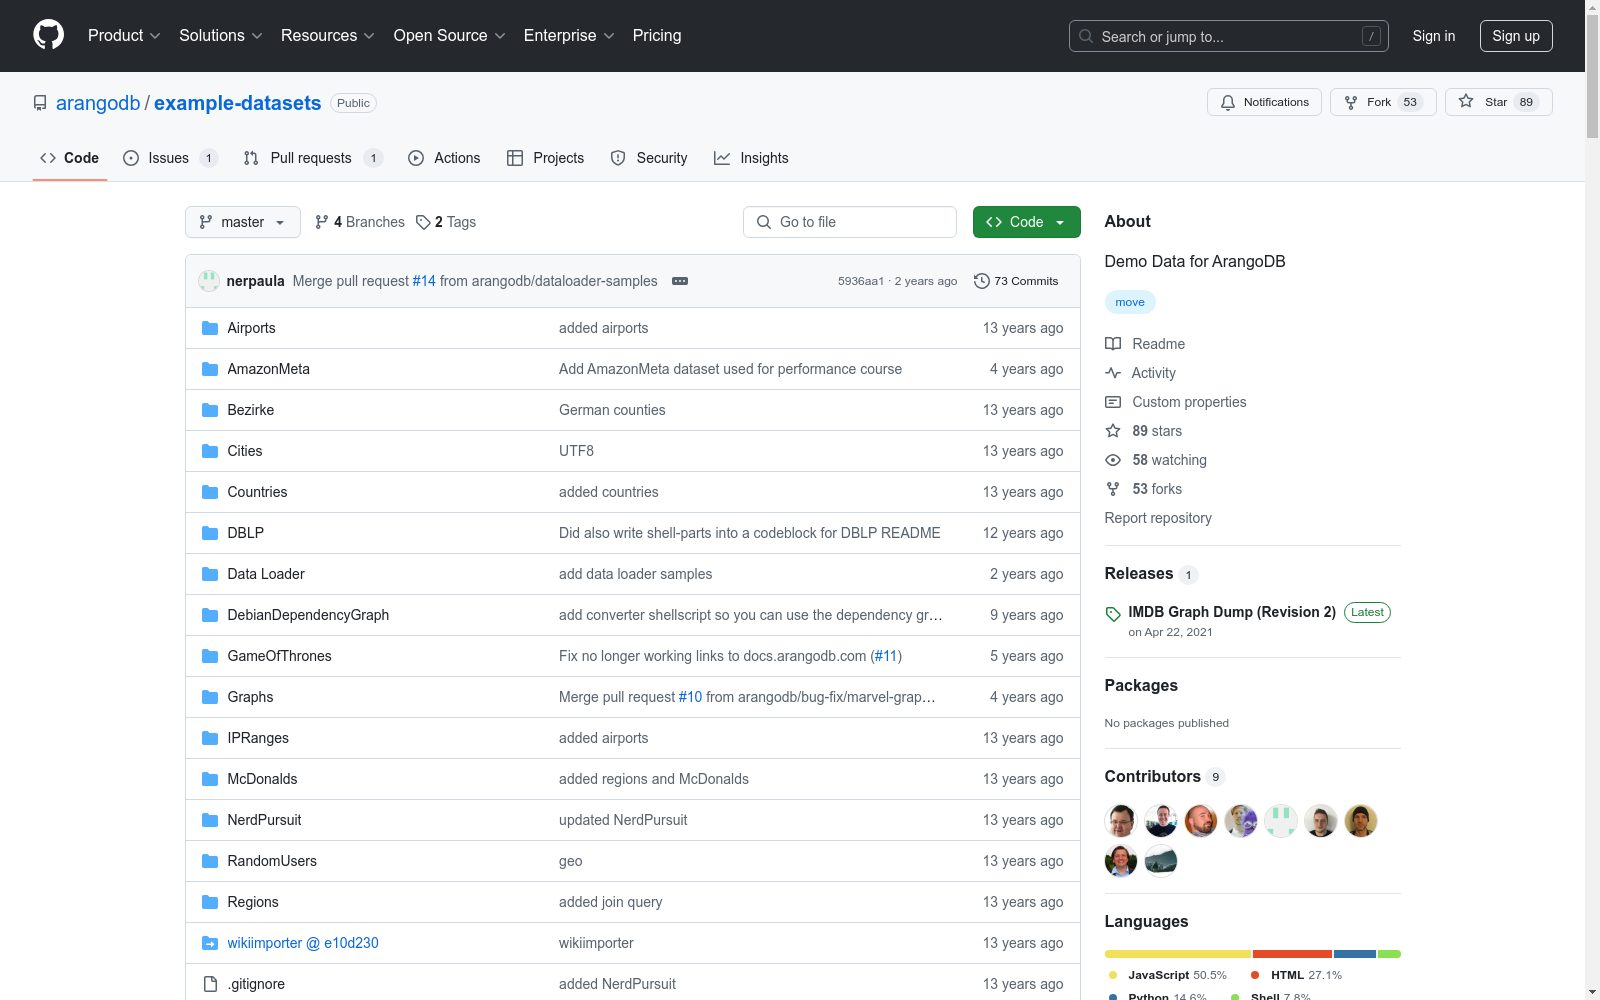This screenshot has height=1000, width=1600.
Task: Click the Airports folder icon
Action: coord(210,328)
